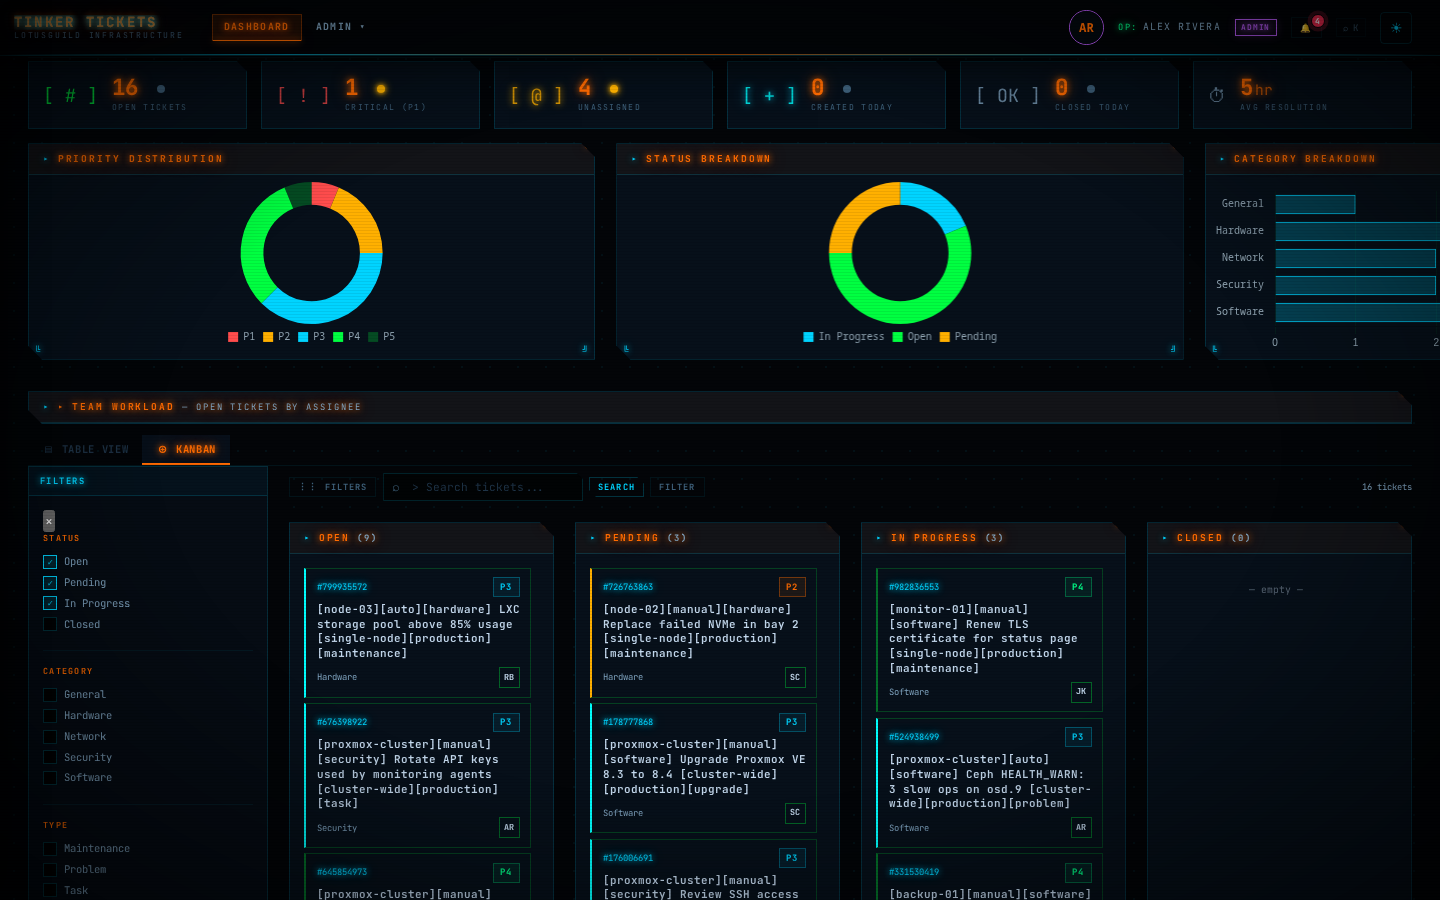The image size is (1440, 900).
Task: Check the General category filter
Action: [50, 695]
